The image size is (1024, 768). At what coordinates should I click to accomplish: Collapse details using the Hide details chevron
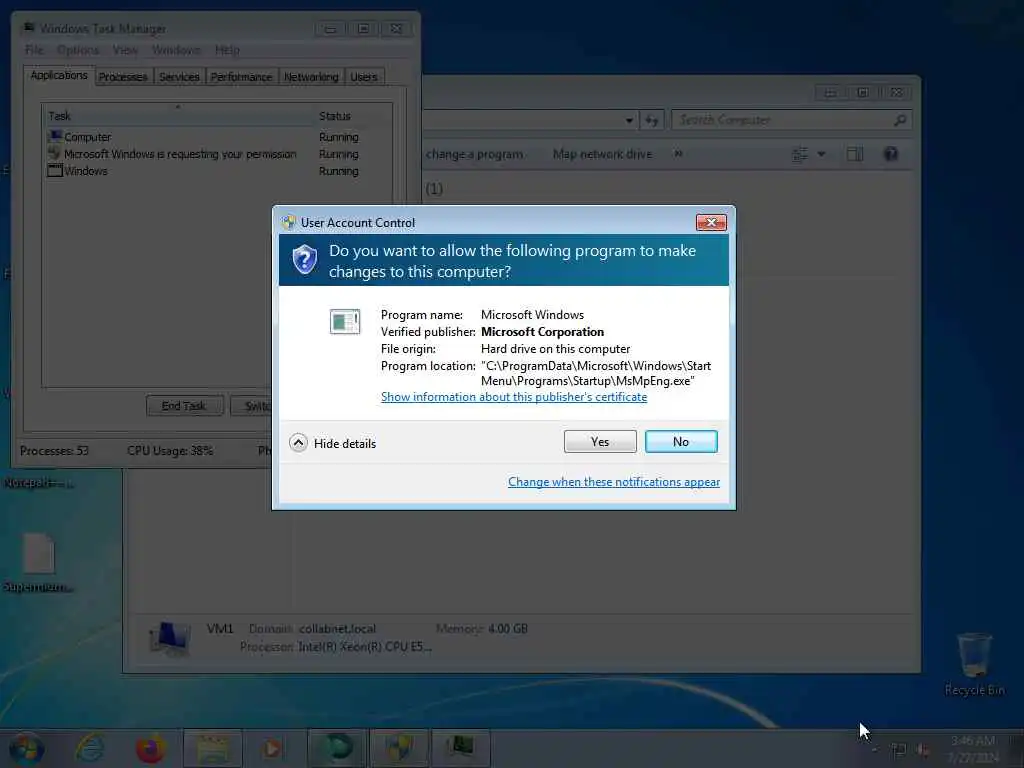coord(298,443)
